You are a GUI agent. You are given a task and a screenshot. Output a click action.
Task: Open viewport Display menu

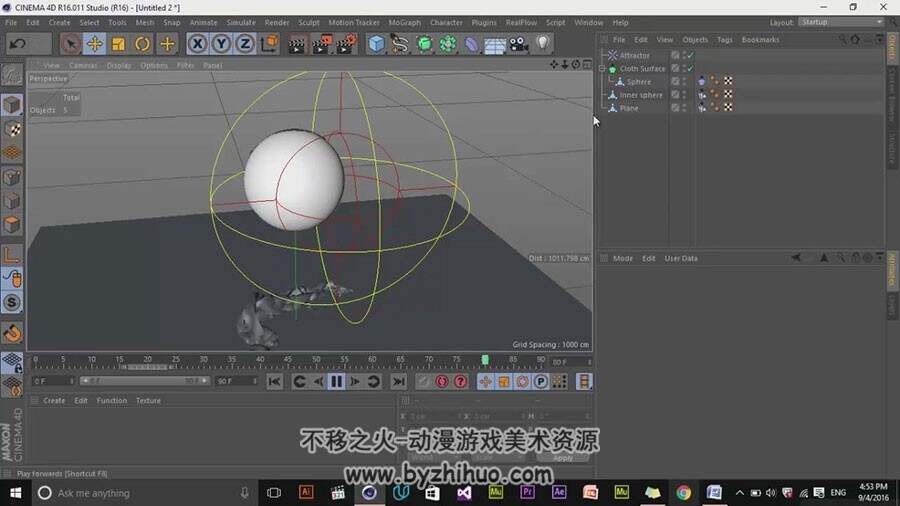coord(119,65)
